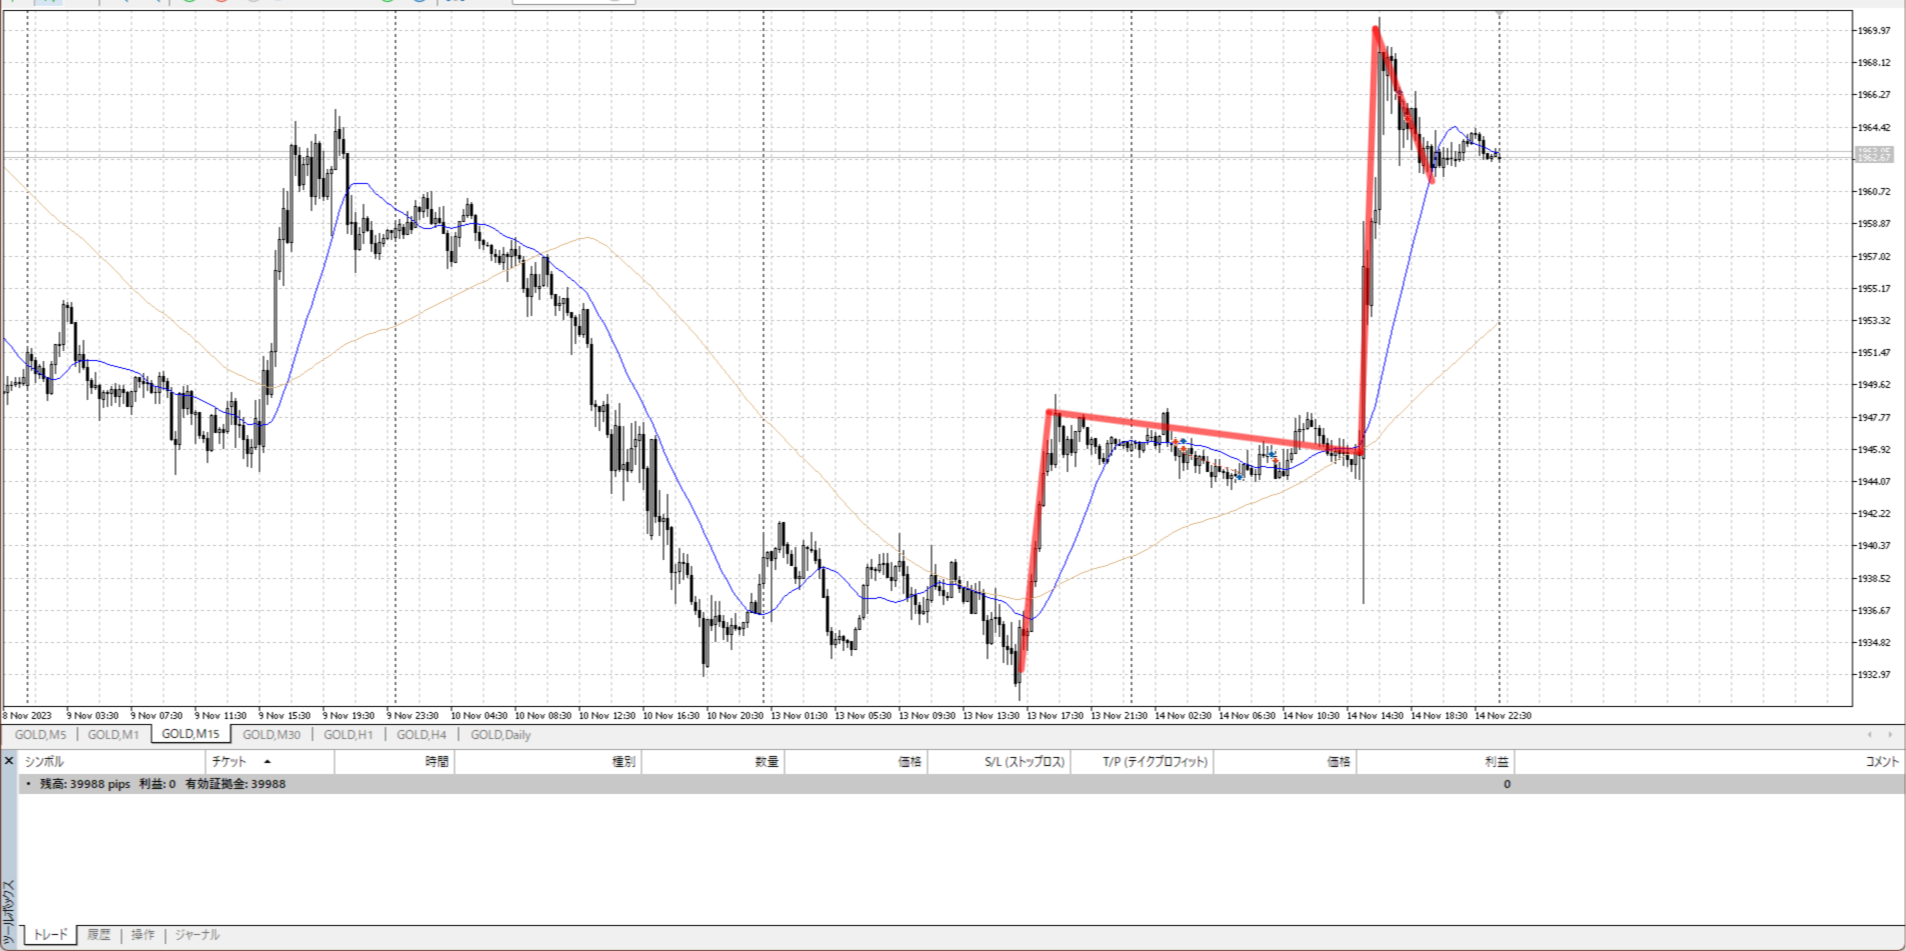Open the 操作 tab in the toolbox

[143, 935]
